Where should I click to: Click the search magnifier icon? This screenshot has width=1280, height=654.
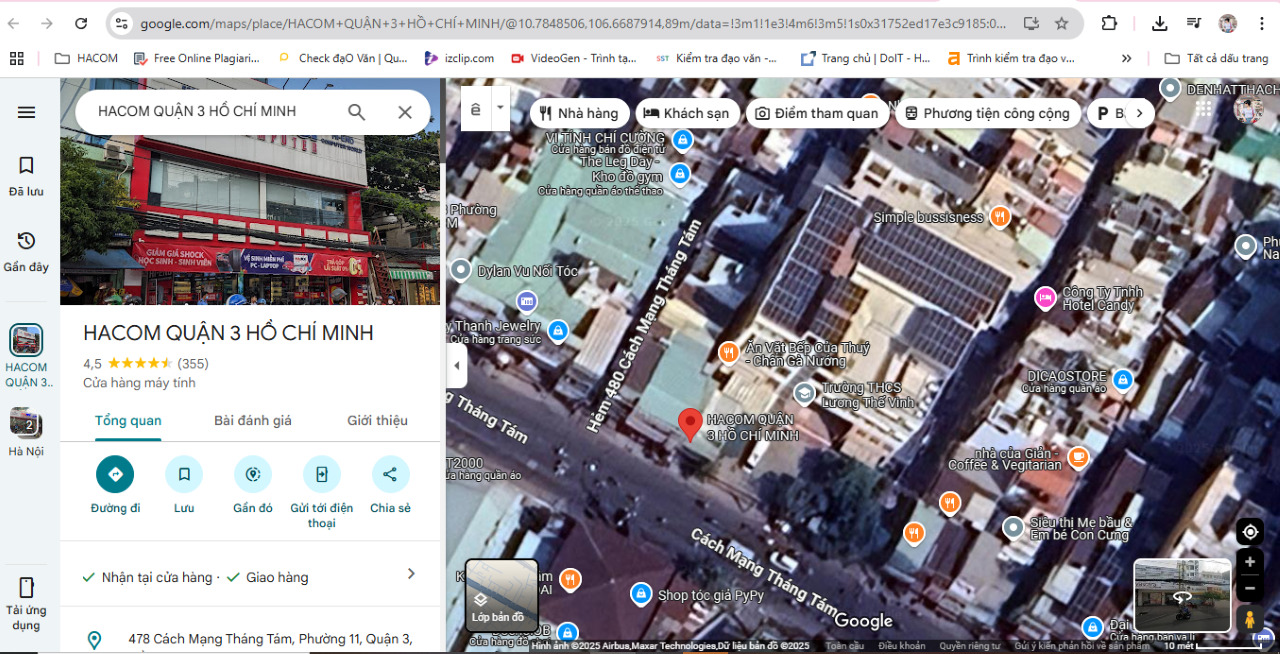[356, 112]
